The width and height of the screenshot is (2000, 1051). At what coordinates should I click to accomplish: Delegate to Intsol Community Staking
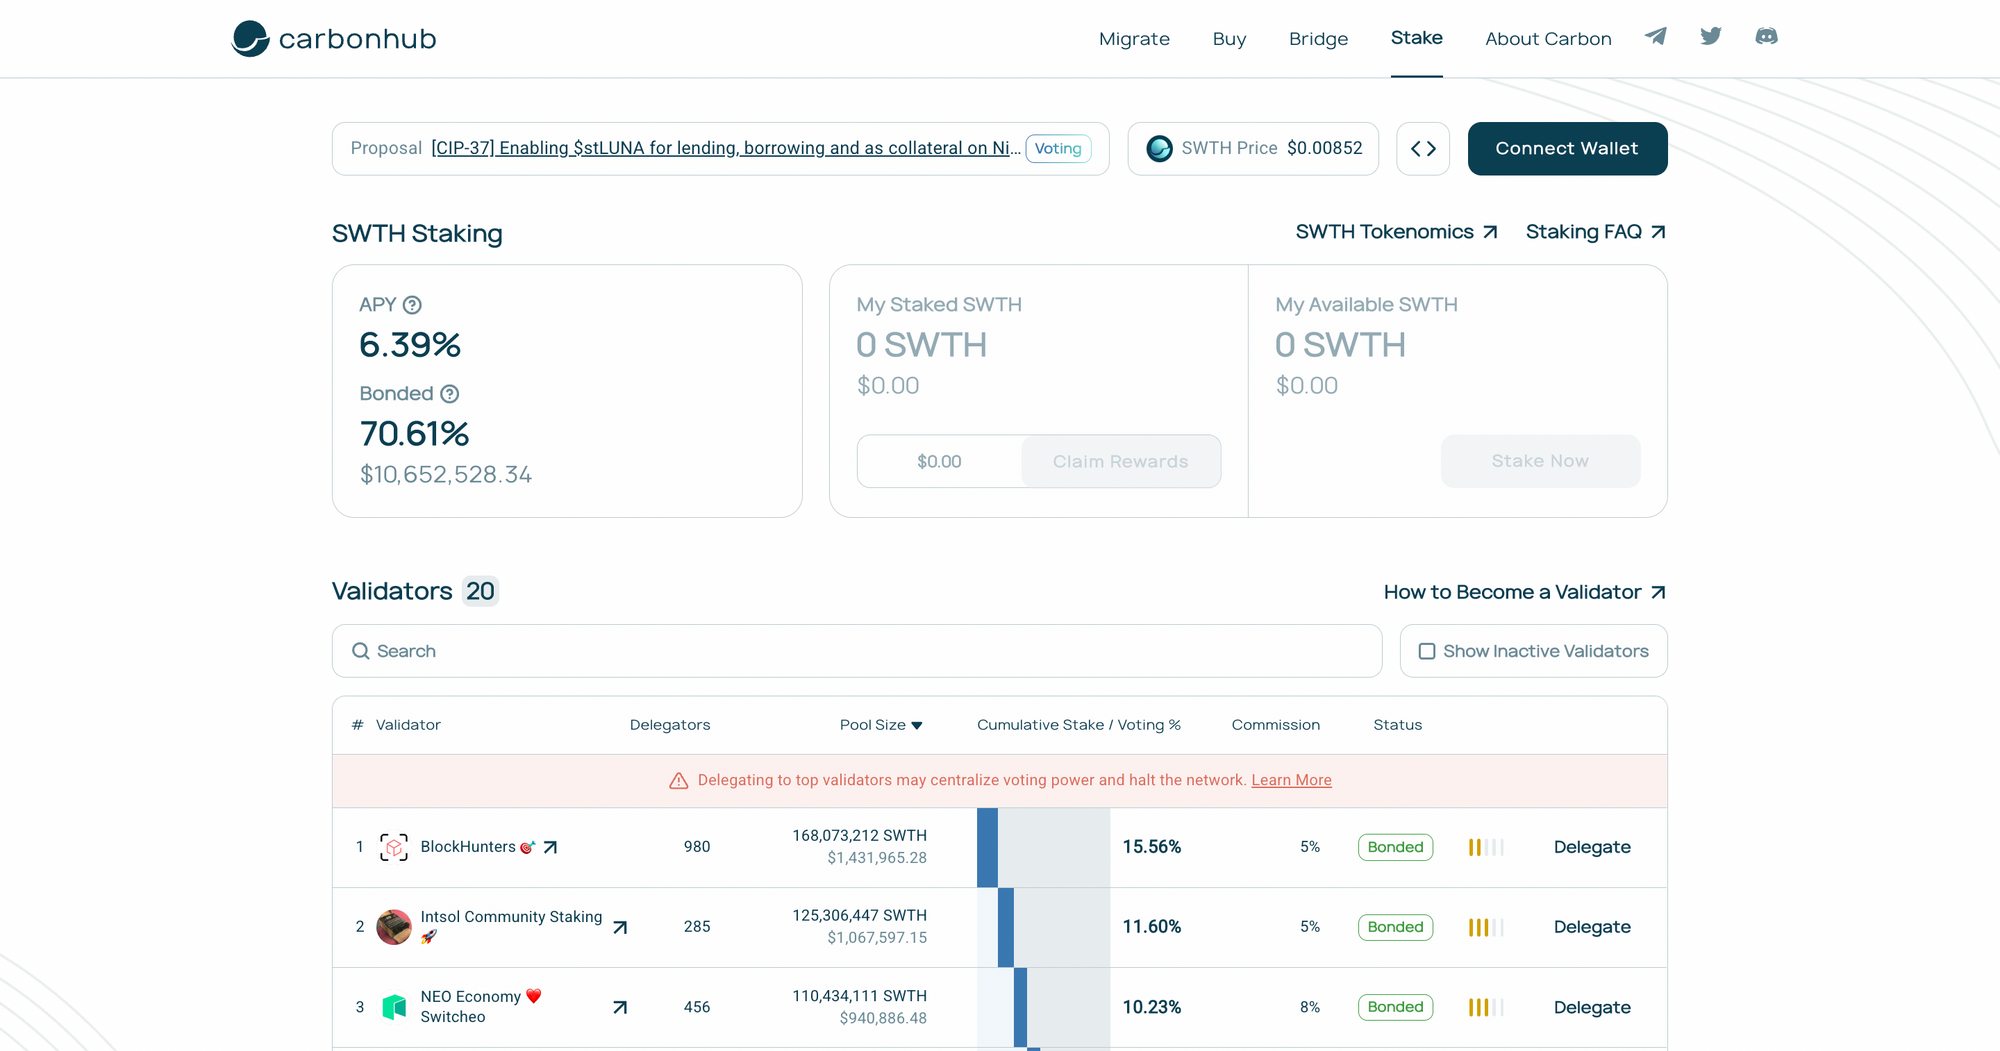point(1592,927)
